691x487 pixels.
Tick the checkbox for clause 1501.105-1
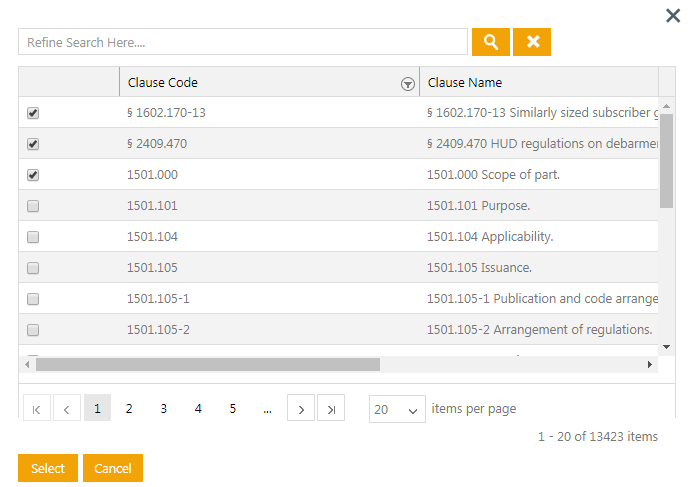(x=33, y=299)
